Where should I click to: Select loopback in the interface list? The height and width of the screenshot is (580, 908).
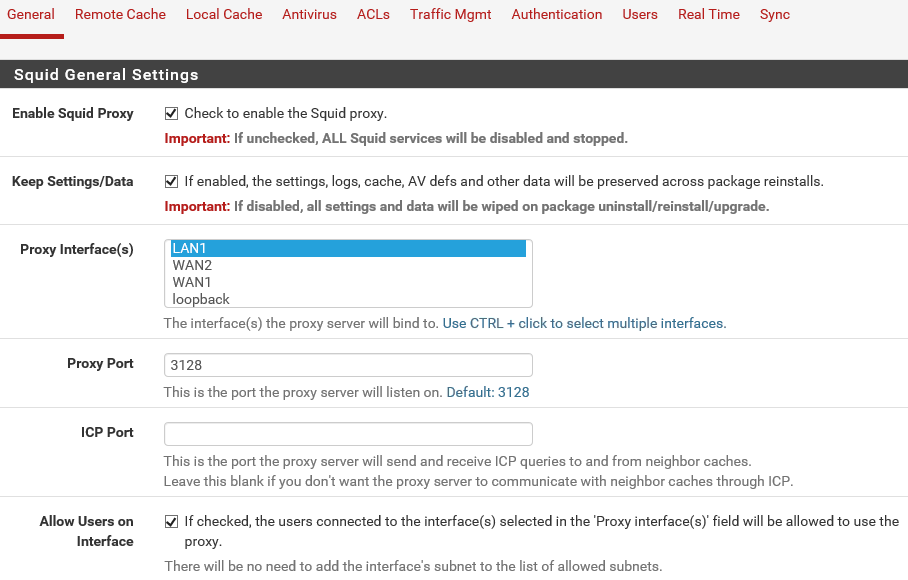348,299
